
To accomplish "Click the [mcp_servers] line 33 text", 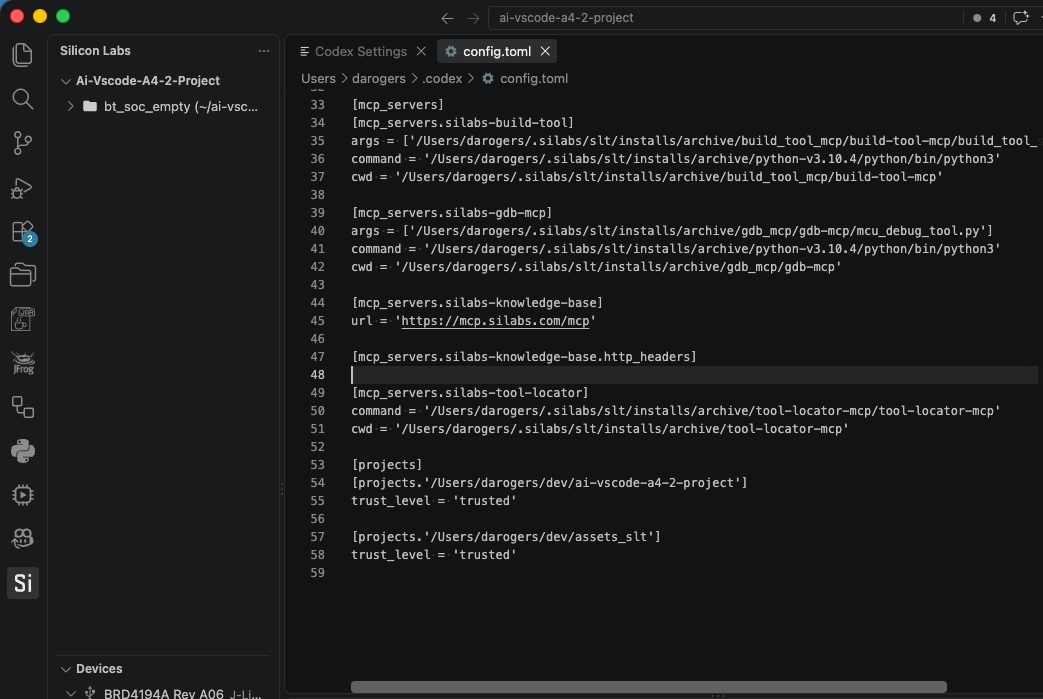I will click(397, 105).
